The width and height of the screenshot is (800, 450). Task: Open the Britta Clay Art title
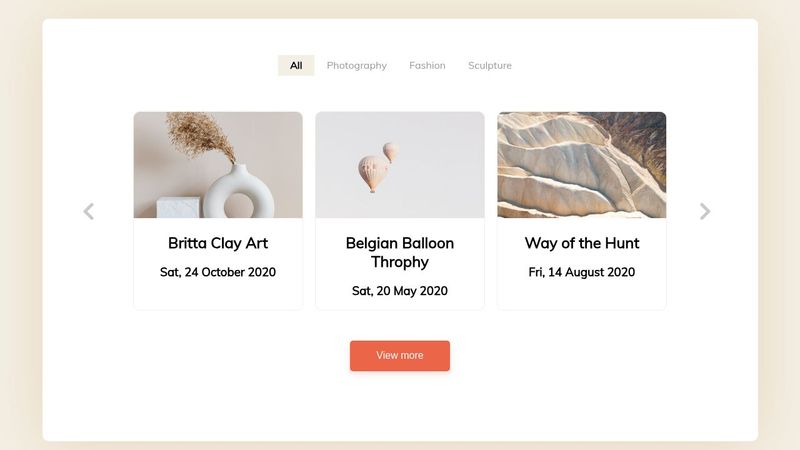coord(218,243)
